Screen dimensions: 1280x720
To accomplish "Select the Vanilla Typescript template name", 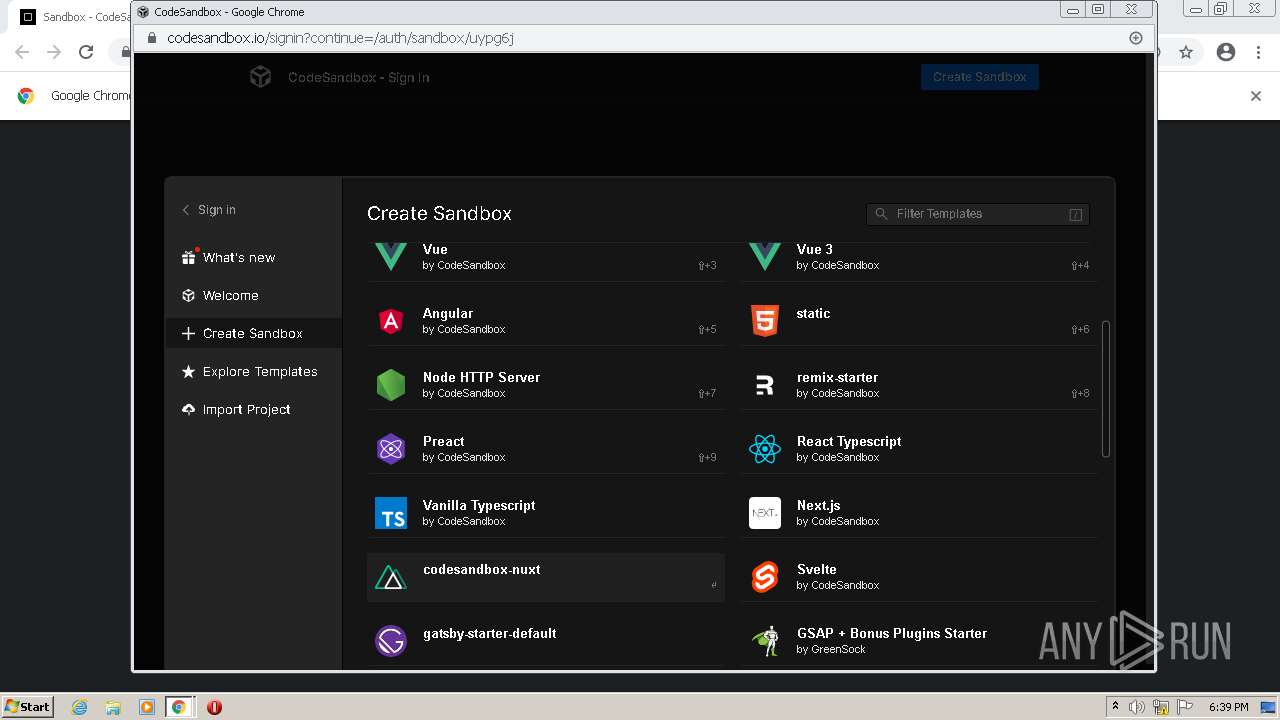I will [479, 505].
